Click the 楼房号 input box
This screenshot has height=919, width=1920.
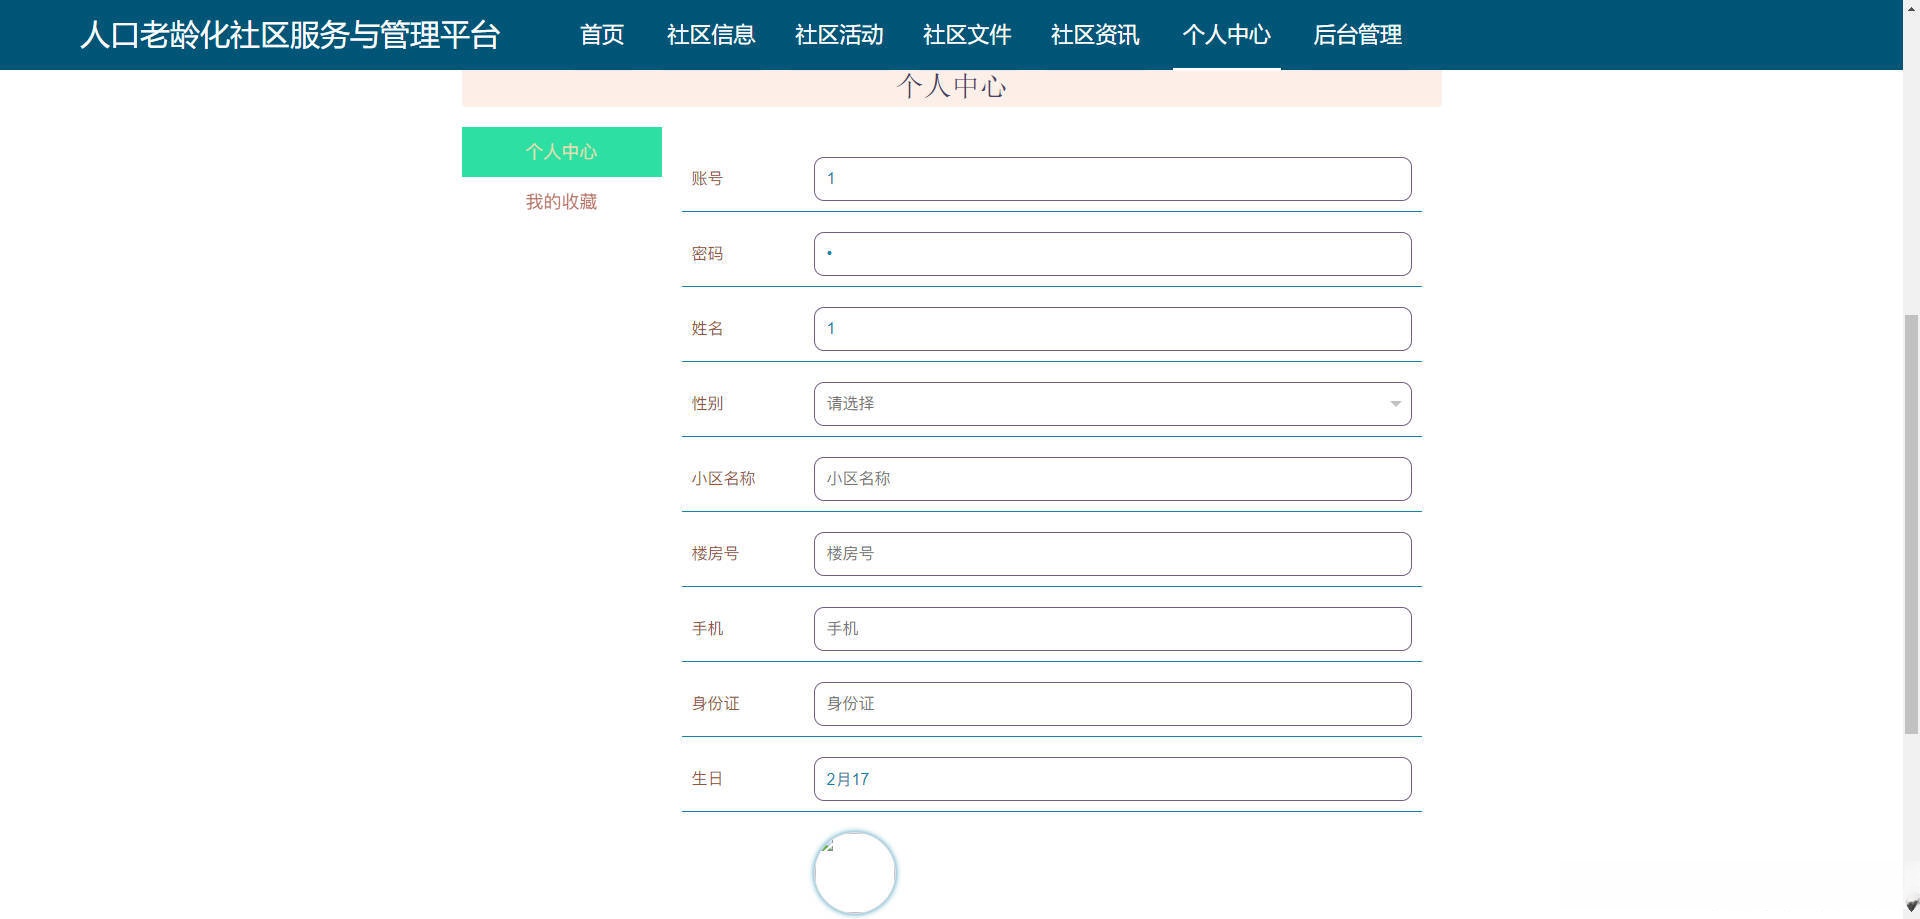click(1112, 554)
